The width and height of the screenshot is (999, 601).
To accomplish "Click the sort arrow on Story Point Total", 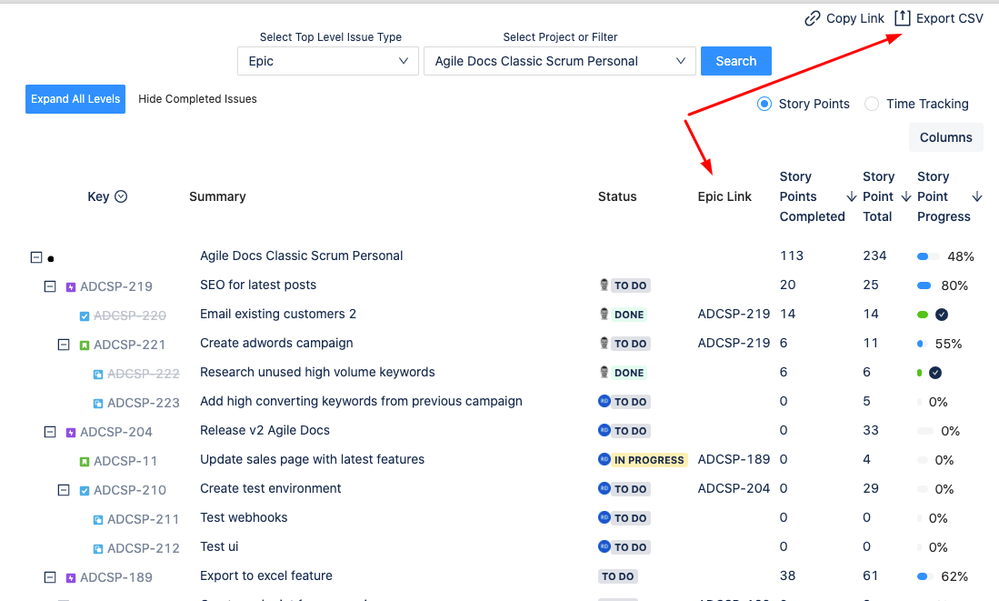I will click(x=904, y=196).
